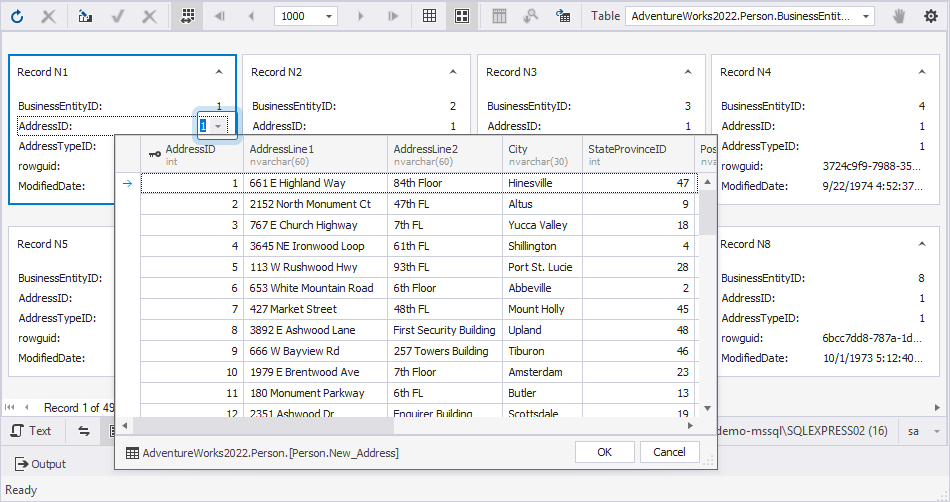
Task: Select the card view icon
Action: pyautogui.click(x=461, y=16)
